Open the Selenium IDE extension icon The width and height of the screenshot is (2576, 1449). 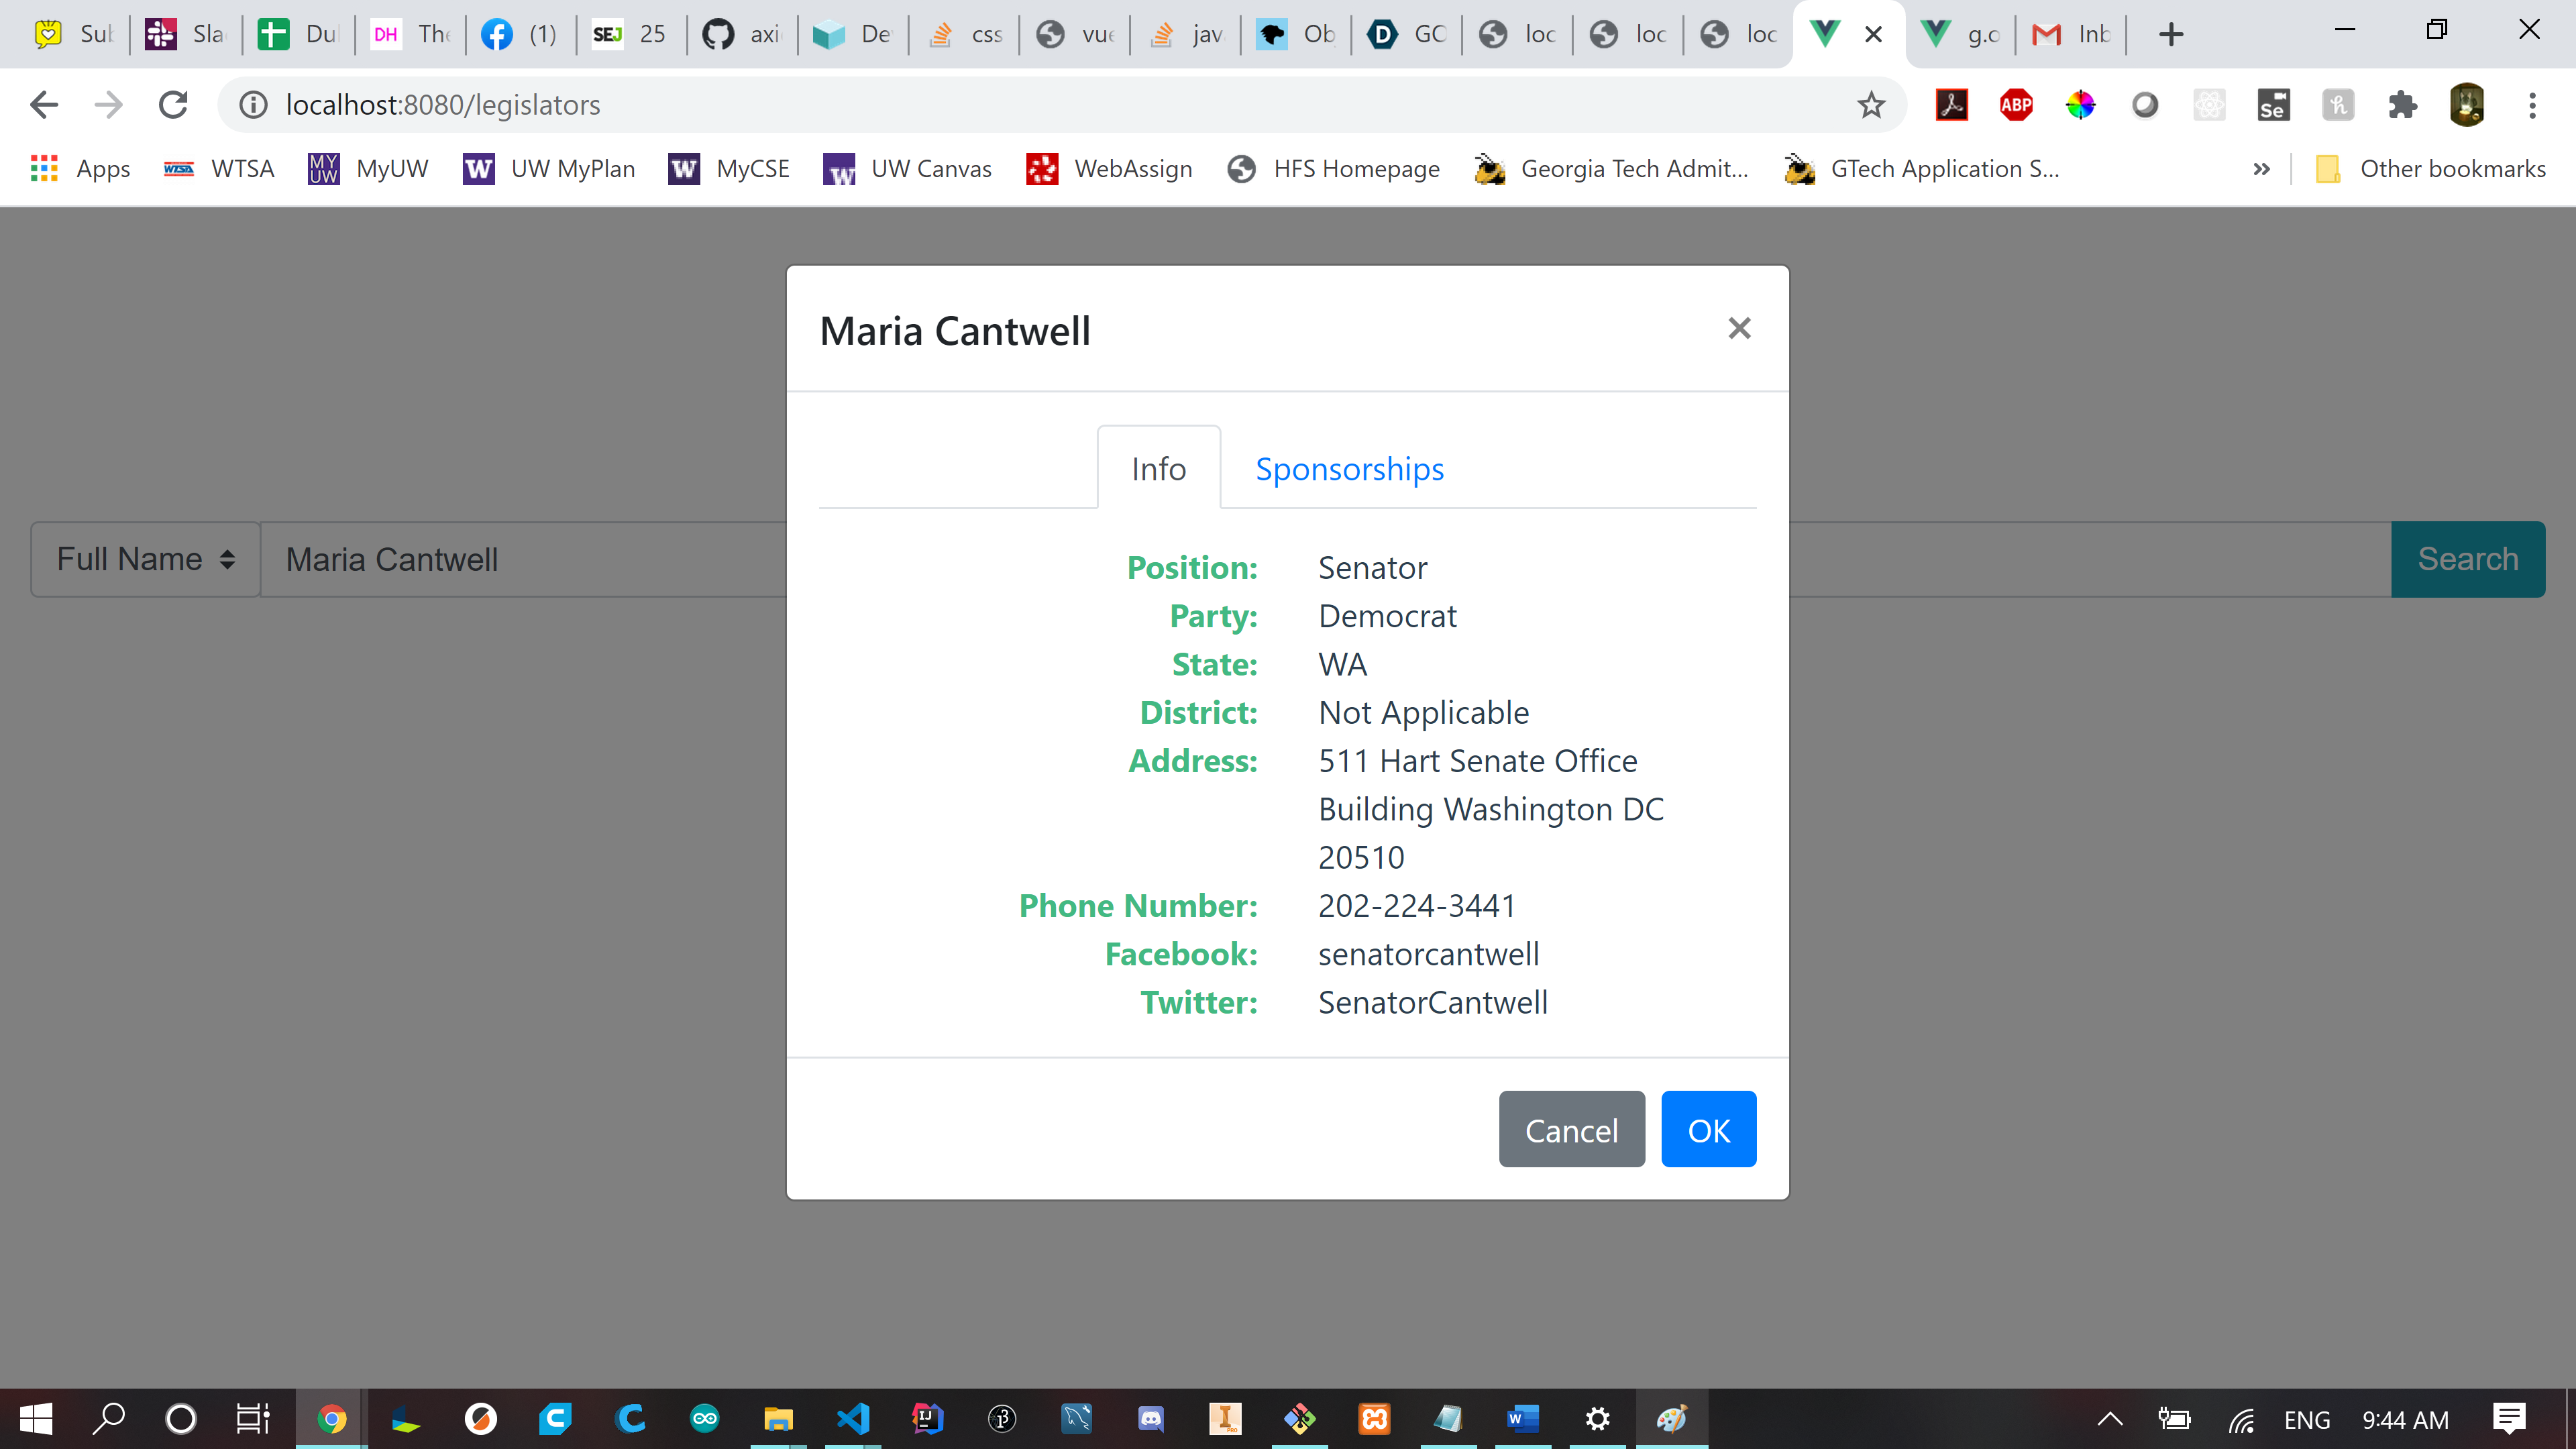pos(2273,105)
